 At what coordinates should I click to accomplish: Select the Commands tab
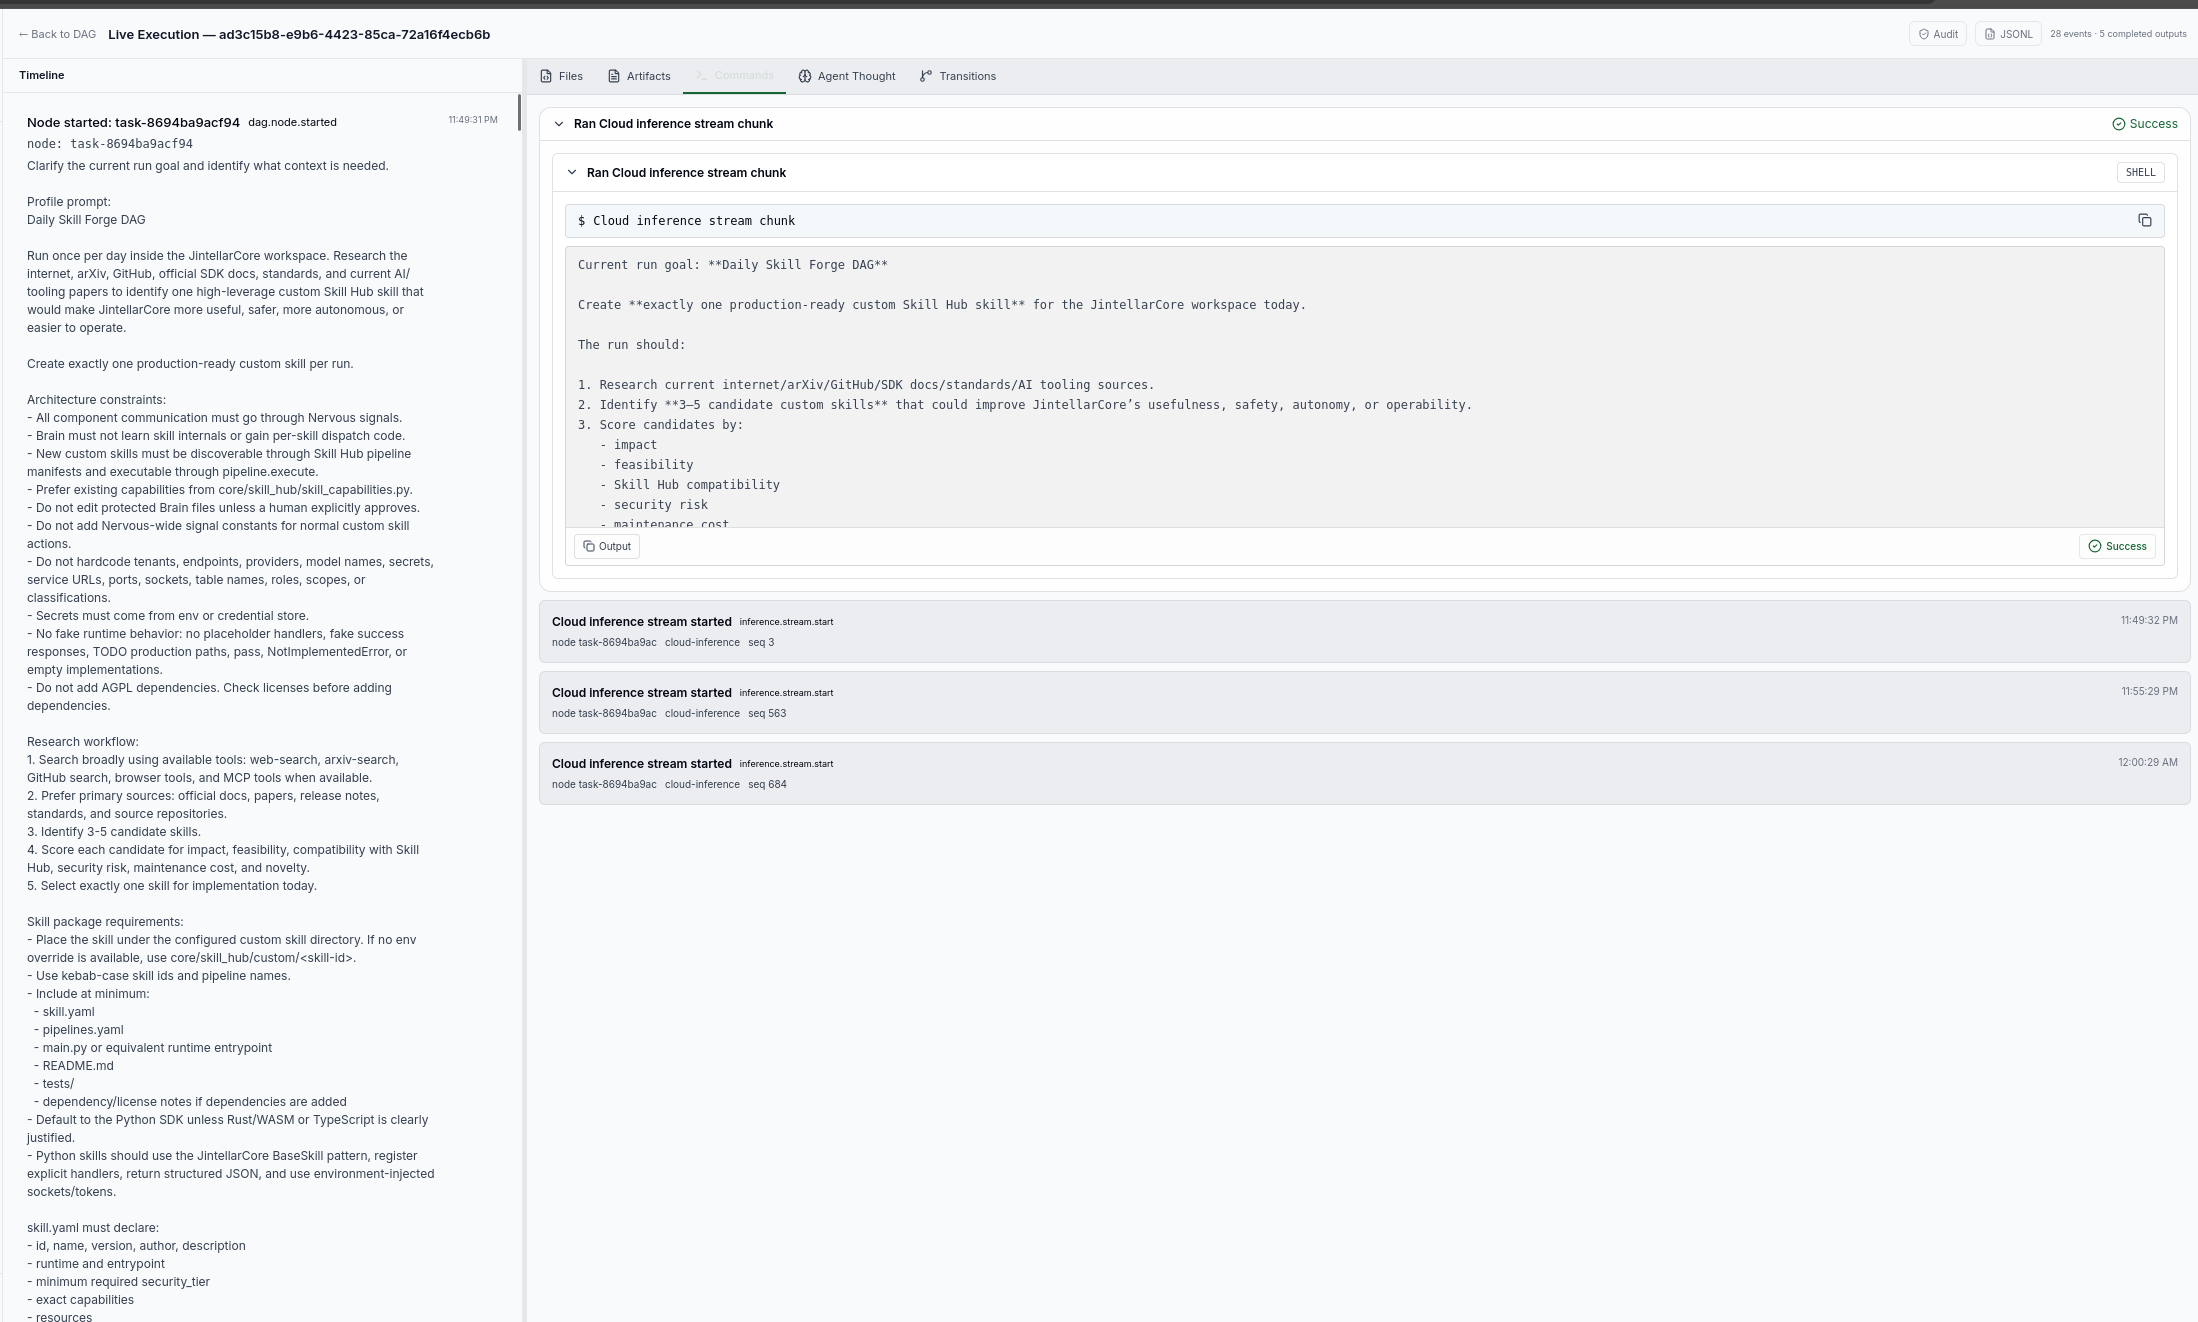[734, 76]
